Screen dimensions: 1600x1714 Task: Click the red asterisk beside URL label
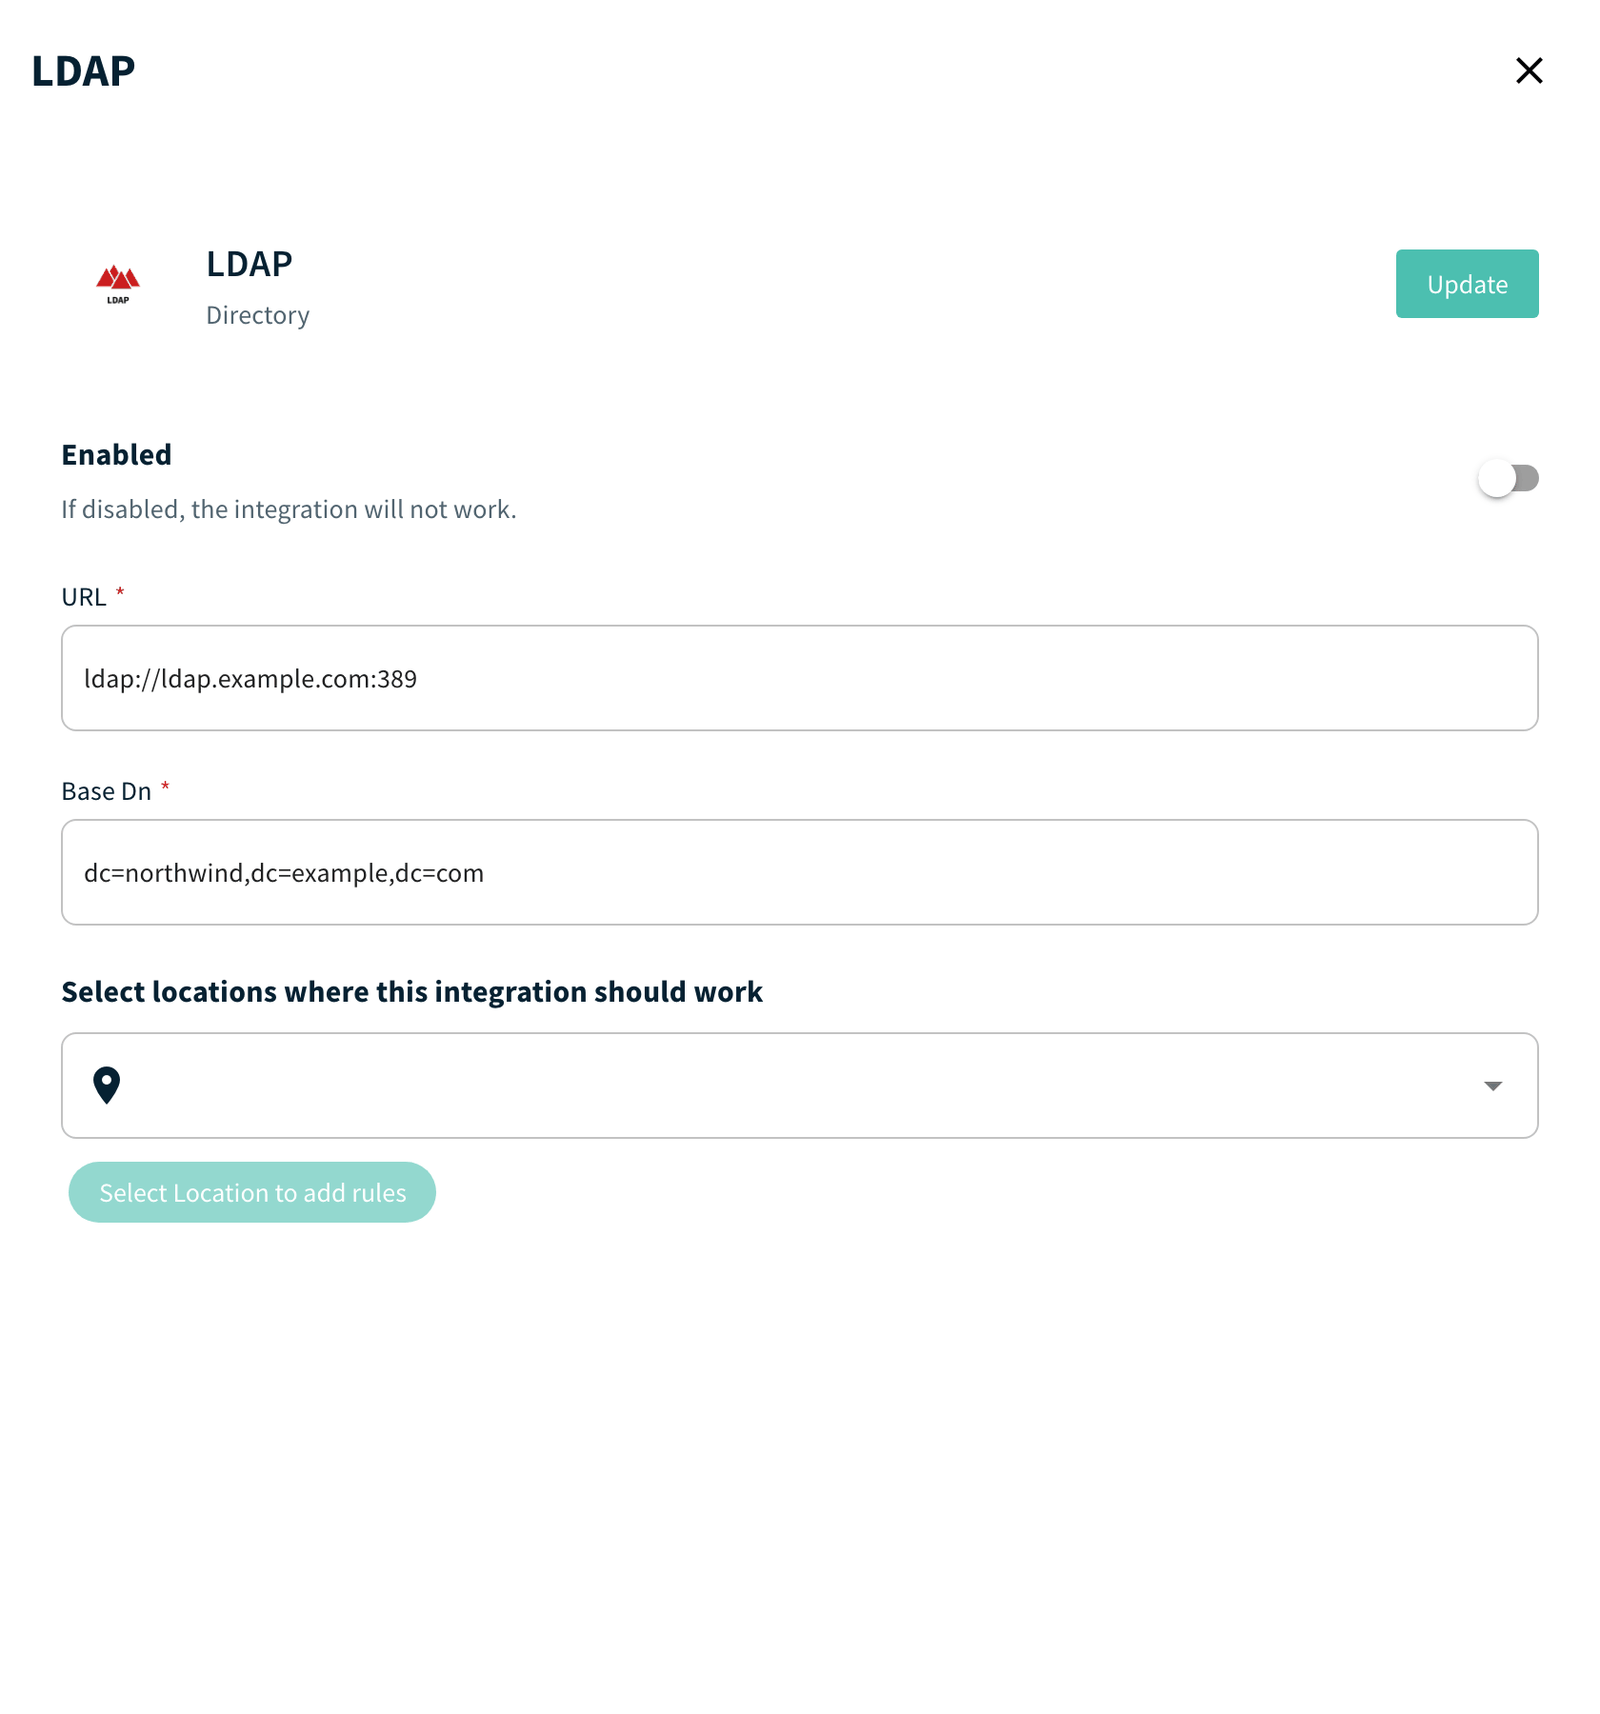click(120, 593)
